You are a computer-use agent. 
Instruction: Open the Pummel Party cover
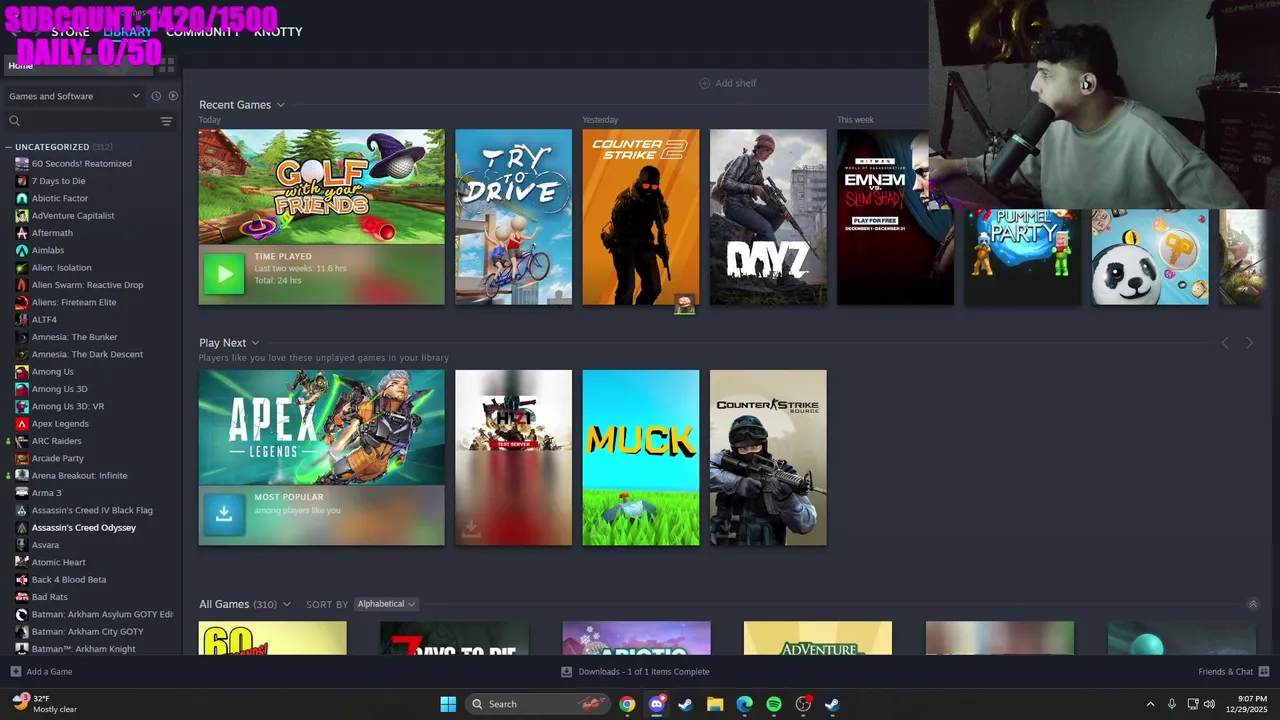point(1023,256)
